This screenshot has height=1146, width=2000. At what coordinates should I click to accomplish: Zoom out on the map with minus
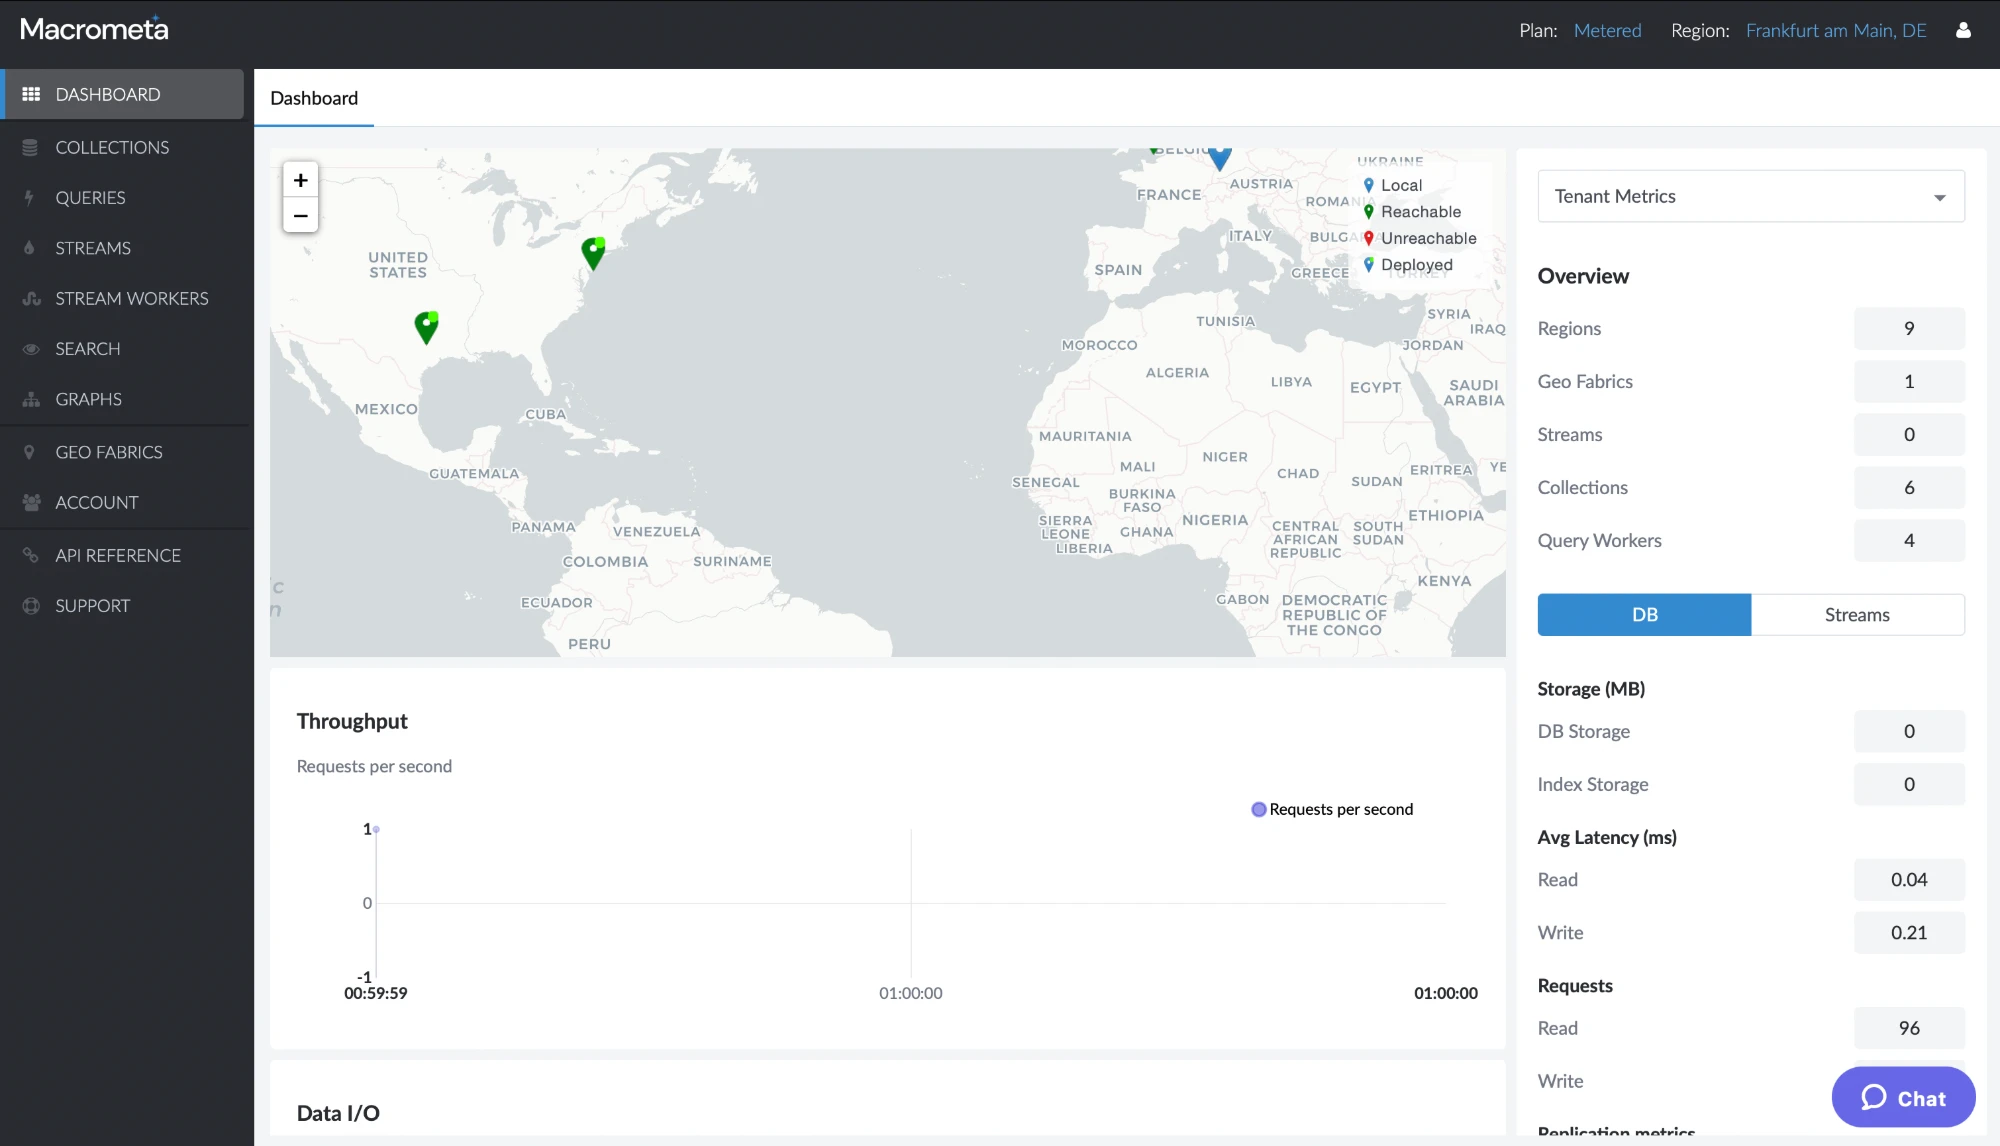(x=300, y=215)
